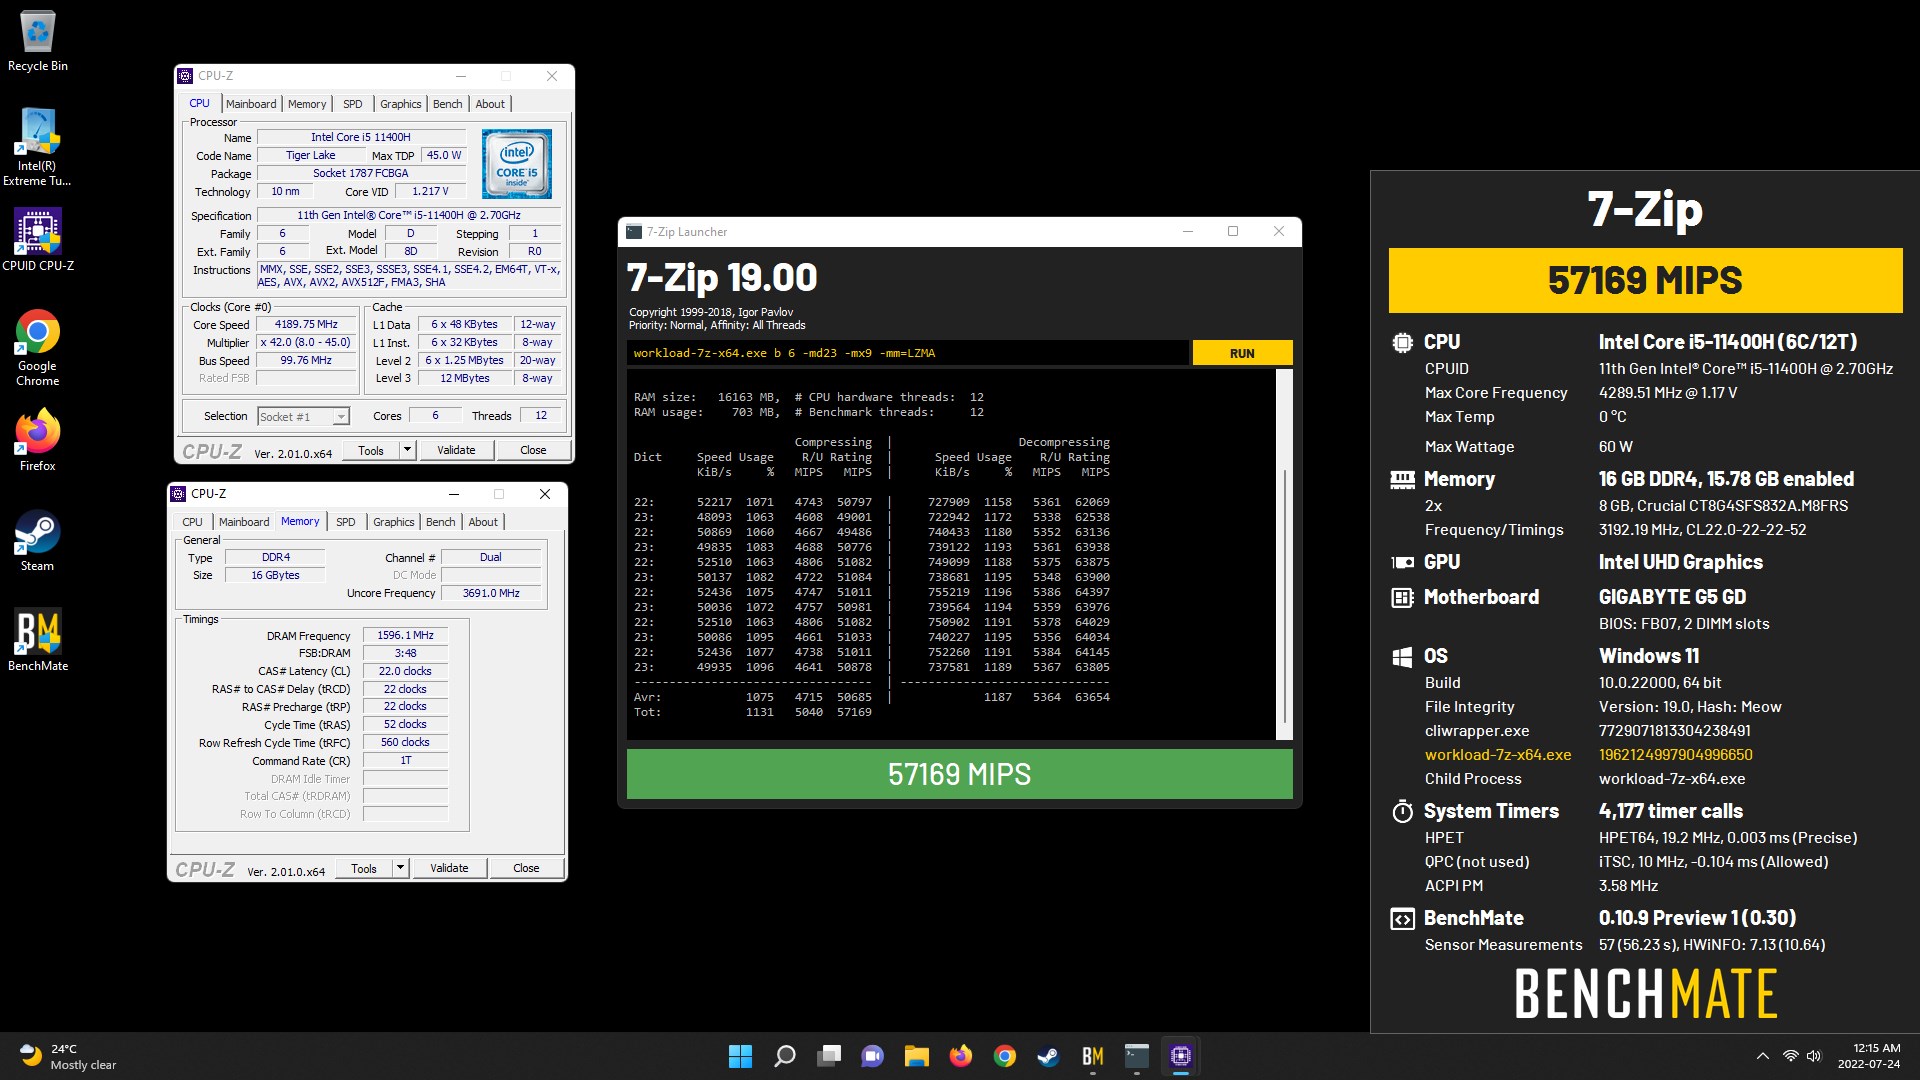1920x1080 pixels.
Task: Show hidden system tray icons
Action: click(x=1763, y=1056)
